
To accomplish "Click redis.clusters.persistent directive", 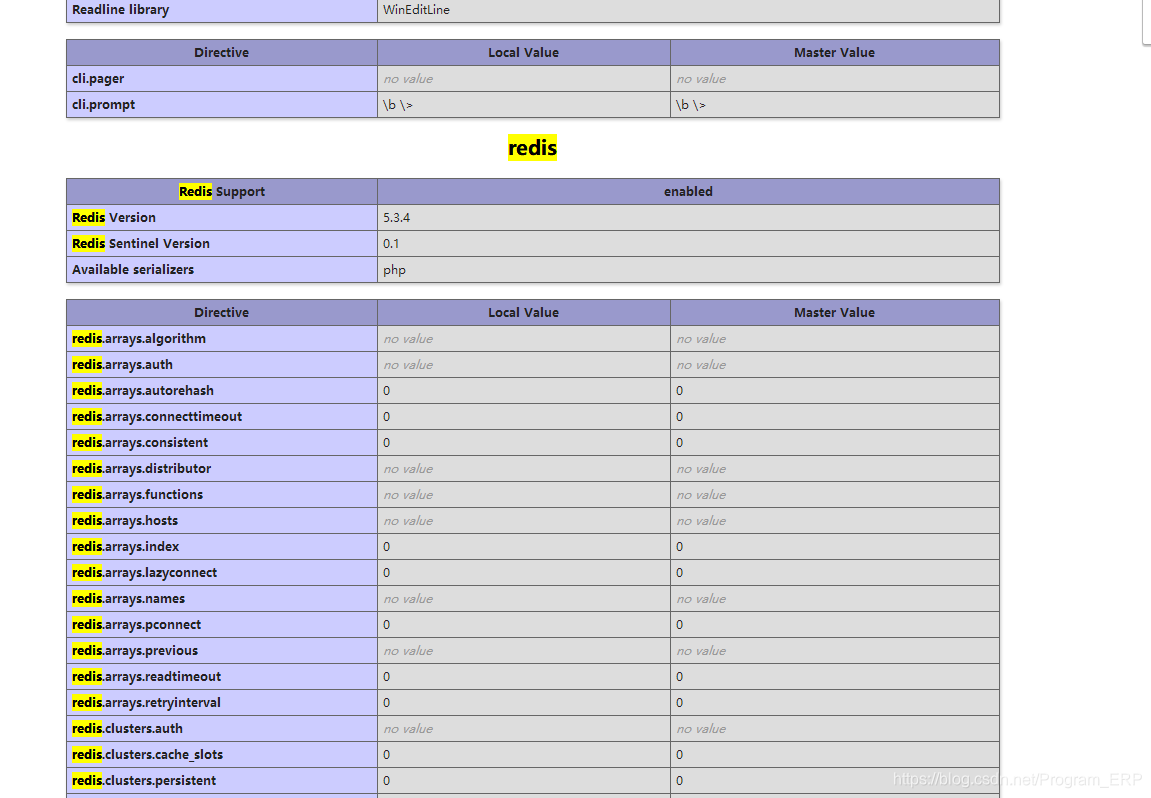I will 144,780.
